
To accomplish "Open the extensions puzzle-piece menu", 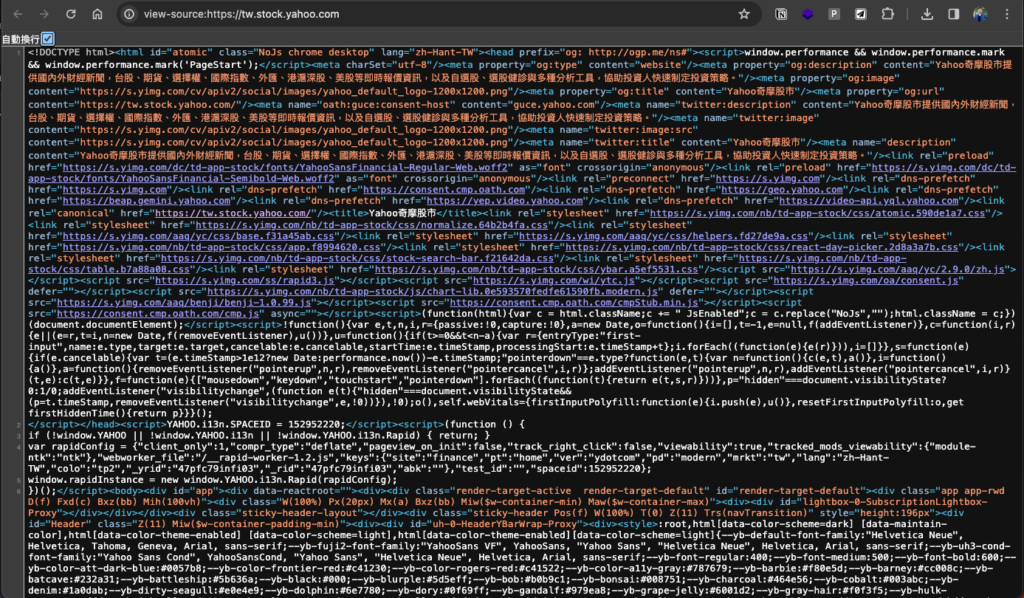I will coord(888,14).
